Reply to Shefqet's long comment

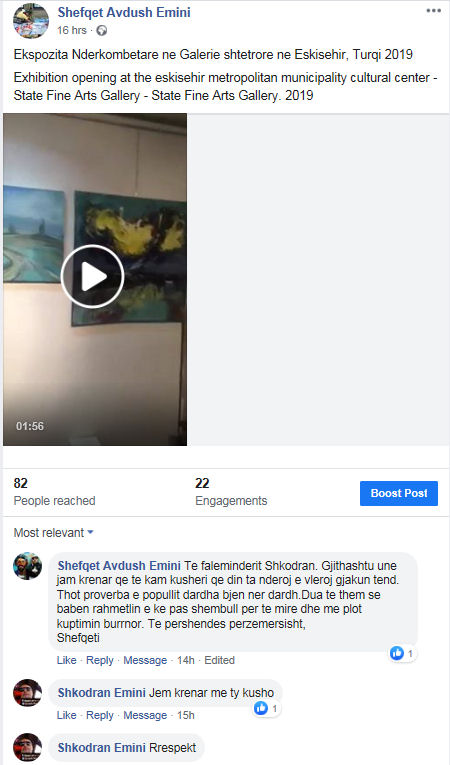[x=100, y=660]
